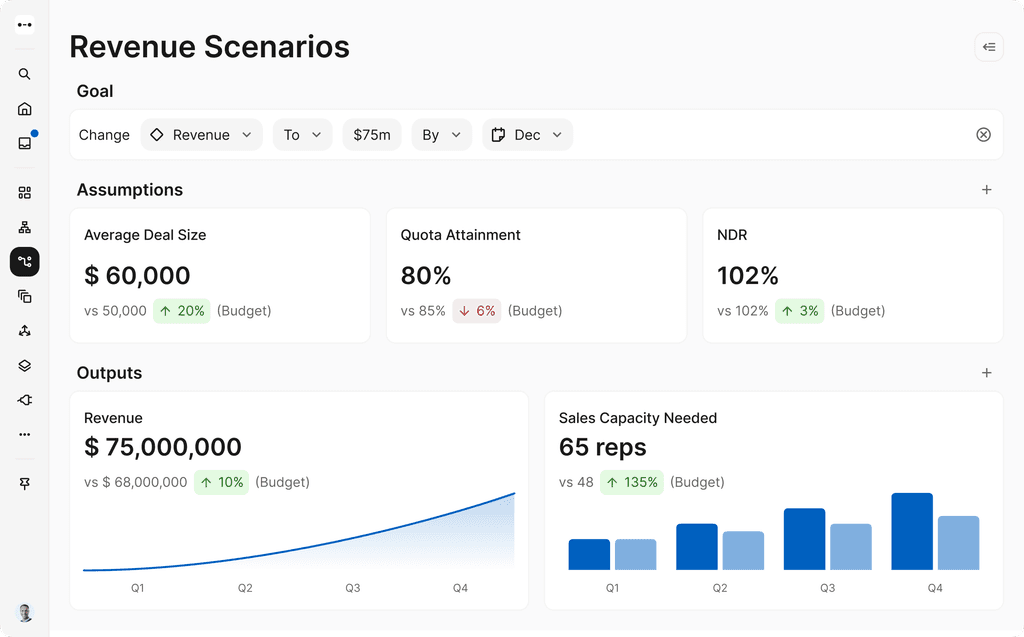1024x637 pixels.
Task: Edit the $75m goal value
Action: click(x=371, y=134)
